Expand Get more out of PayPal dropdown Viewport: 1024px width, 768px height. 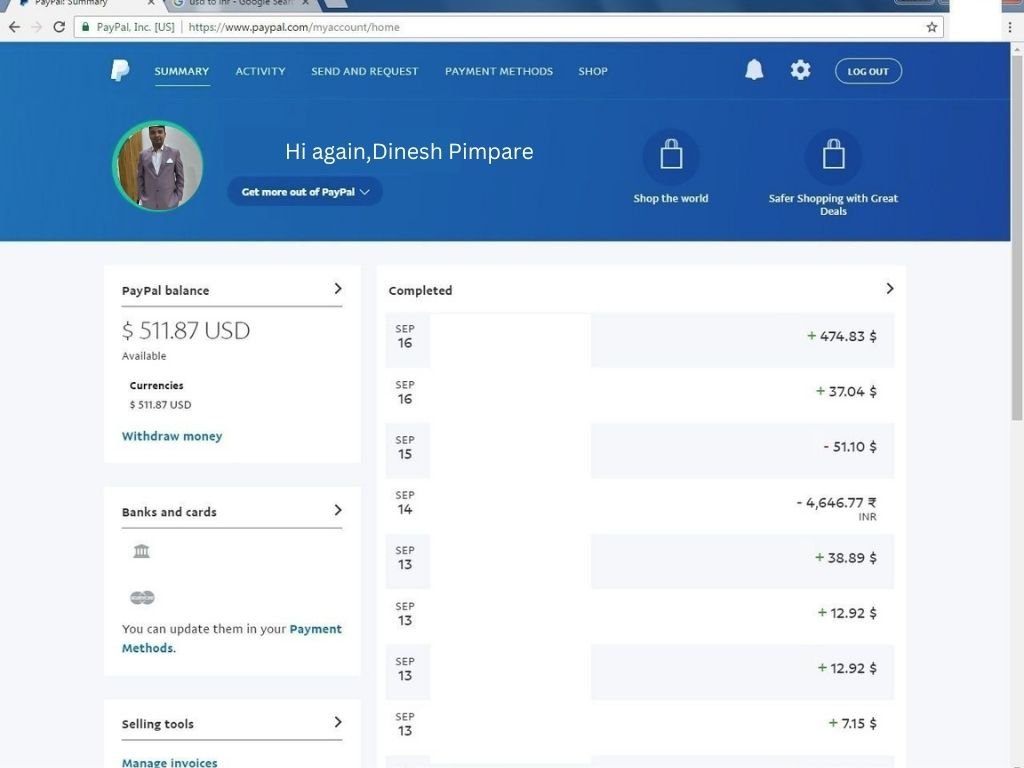pos(305,191)
